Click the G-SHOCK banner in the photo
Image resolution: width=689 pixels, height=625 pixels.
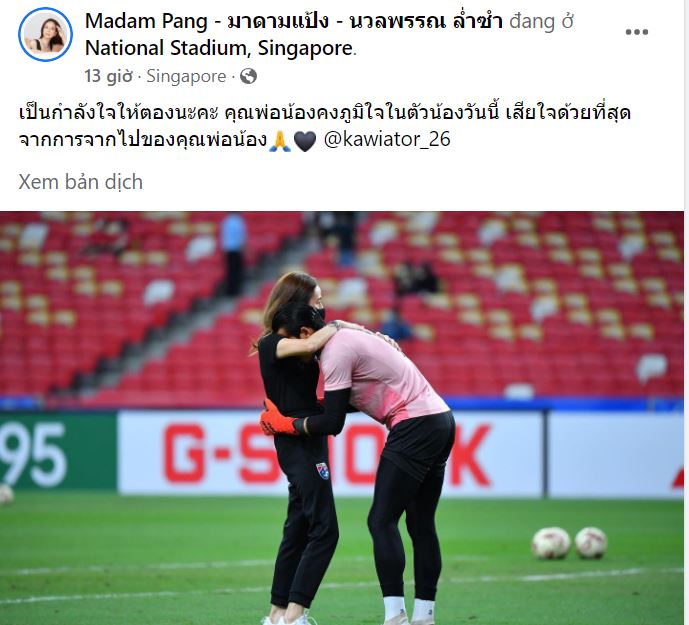coord(330,454)
